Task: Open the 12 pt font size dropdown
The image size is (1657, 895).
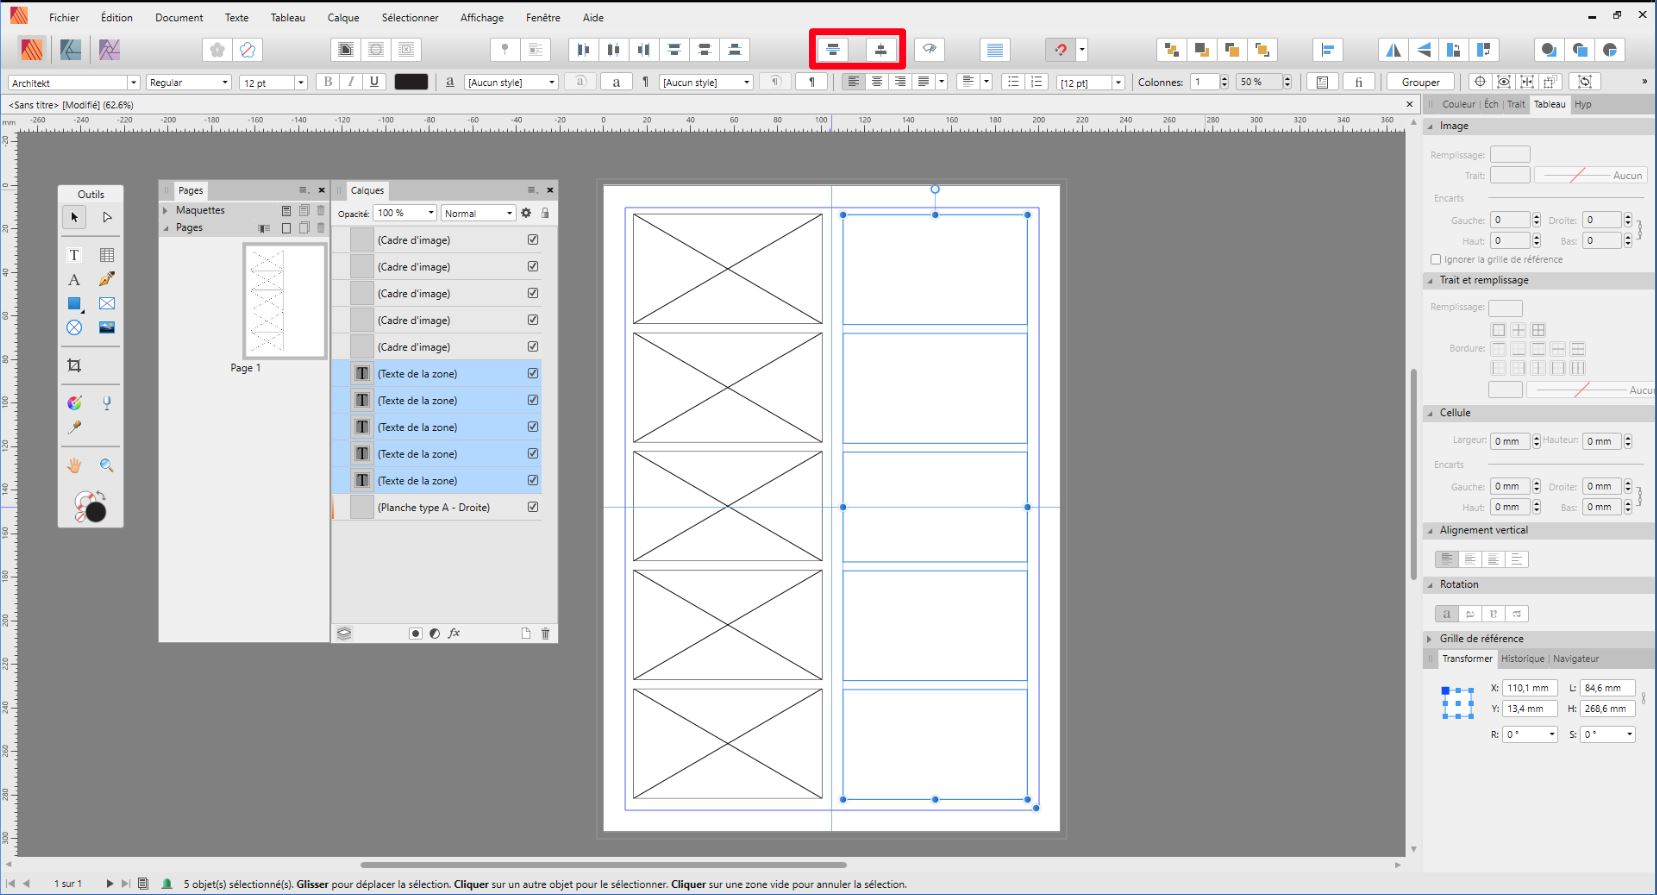Action: click(300, 83)
